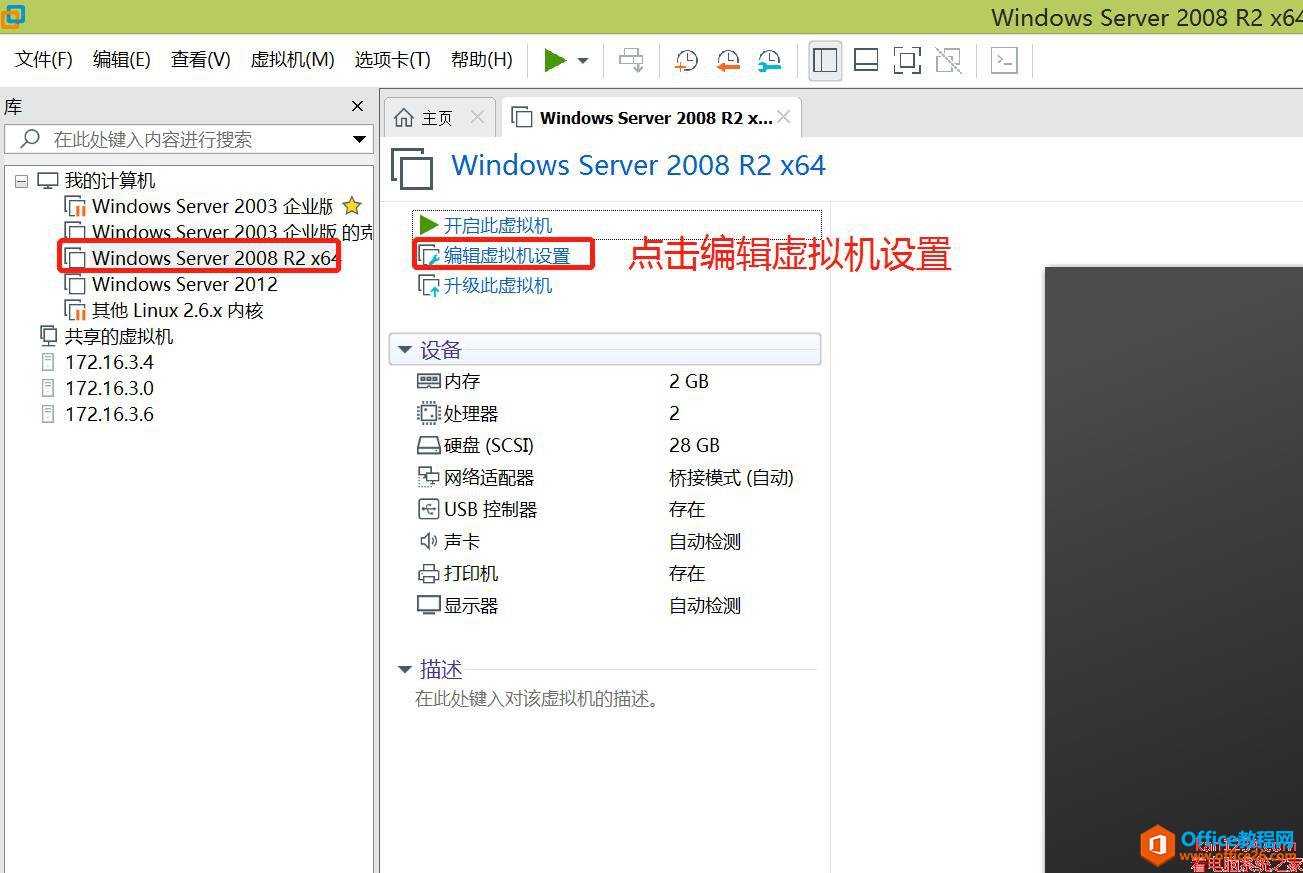Collapse the 描述 description section
This screenshot has height=873, width=1303.
coord(405,669)
